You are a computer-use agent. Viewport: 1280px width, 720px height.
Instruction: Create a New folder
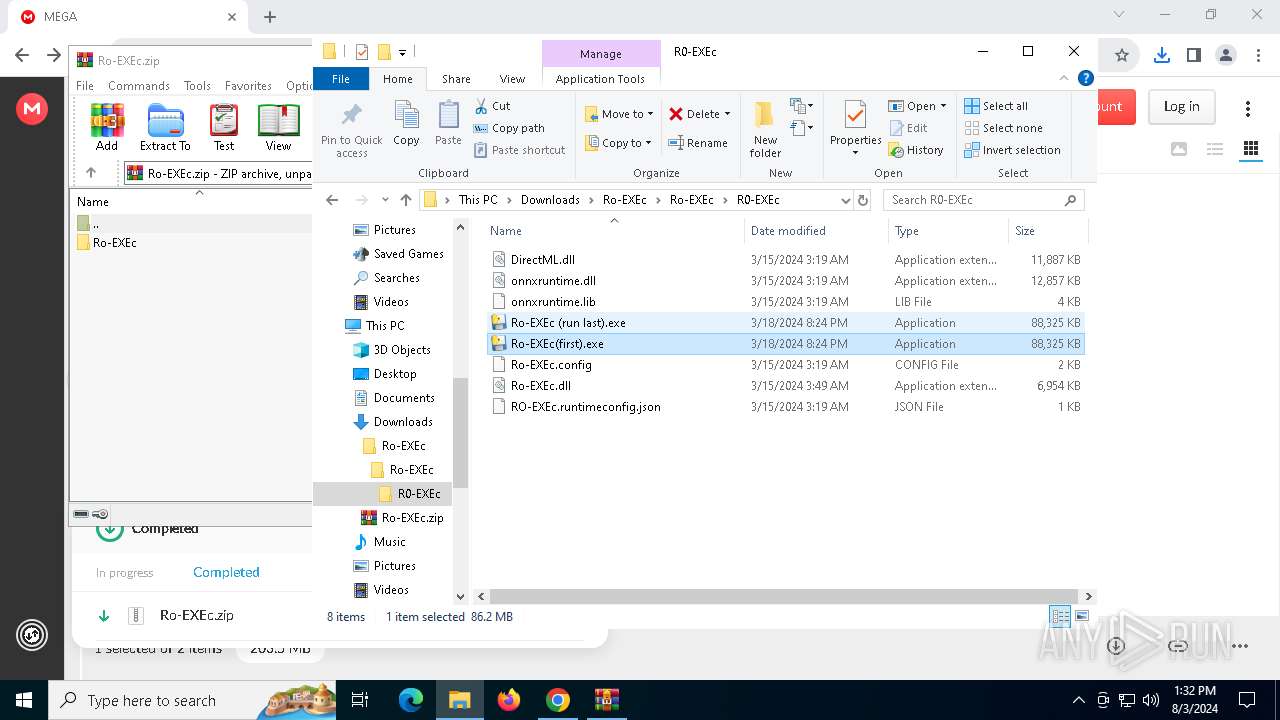(765, 129)
